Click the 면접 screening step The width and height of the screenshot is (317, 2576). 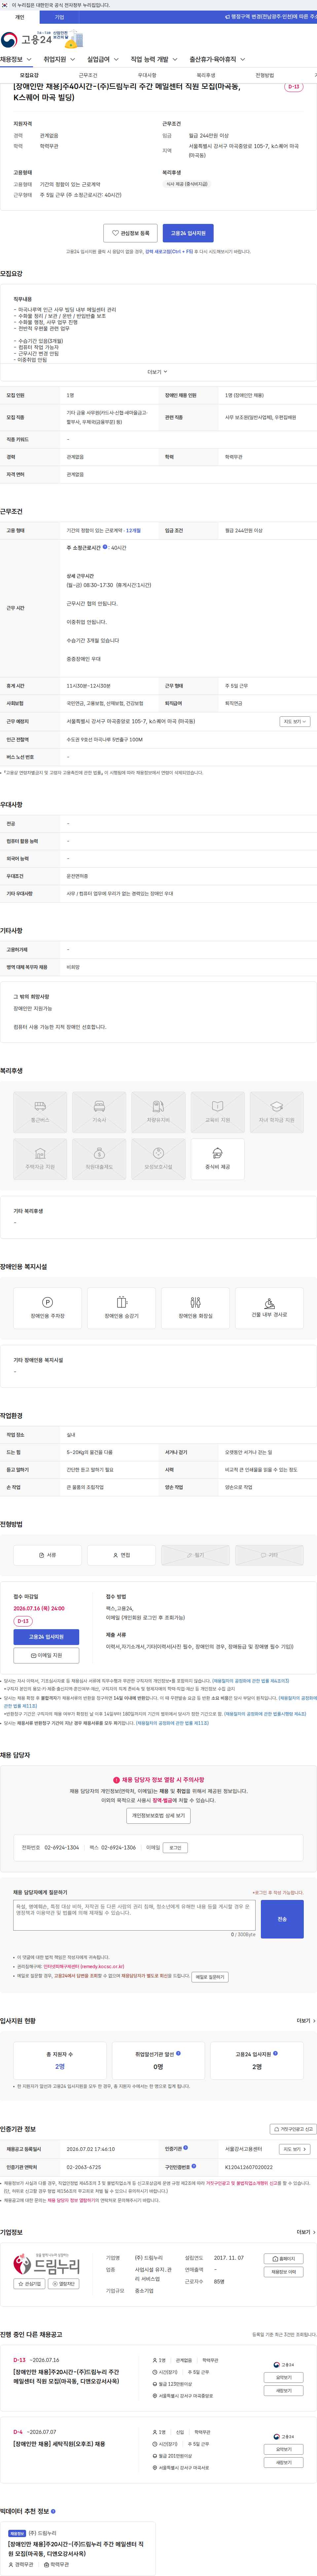[x=121, y=1555]
